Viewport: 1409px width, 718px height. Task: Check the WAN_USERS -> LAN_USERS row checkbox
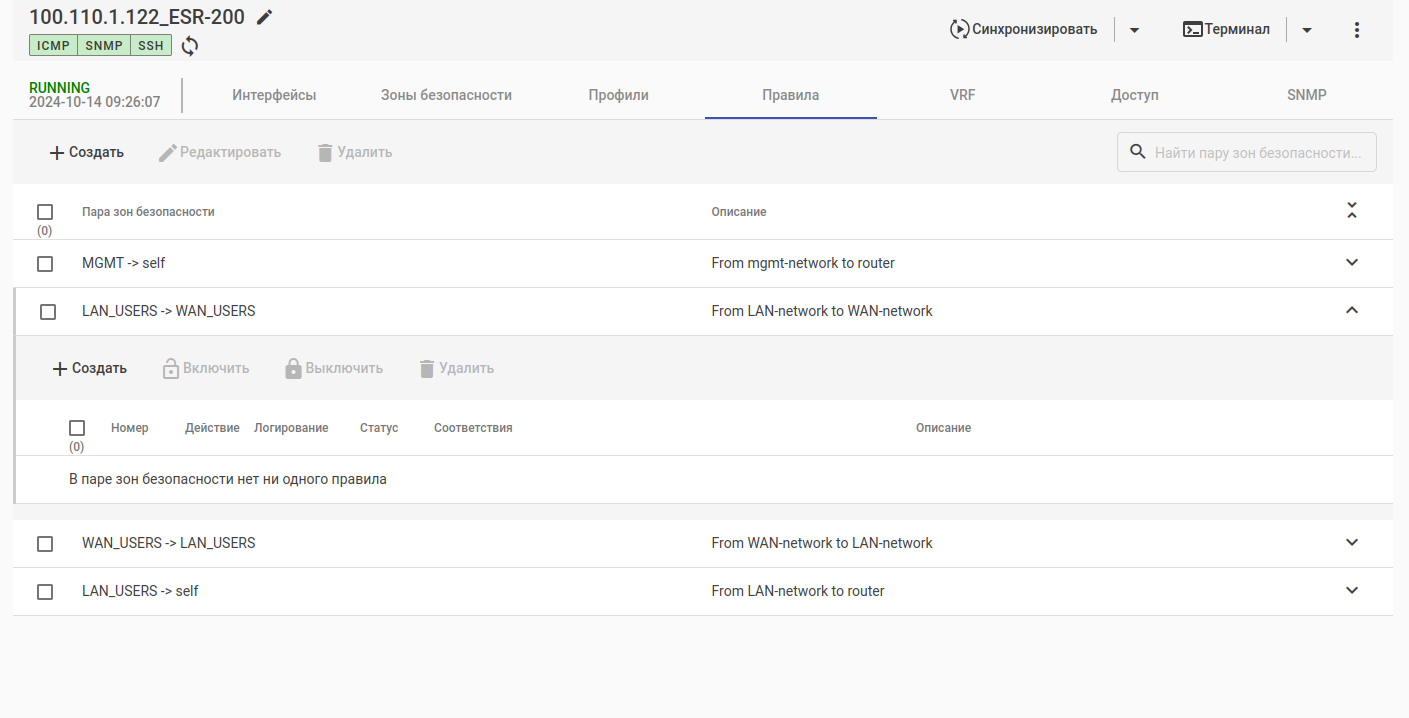point(45,544)
